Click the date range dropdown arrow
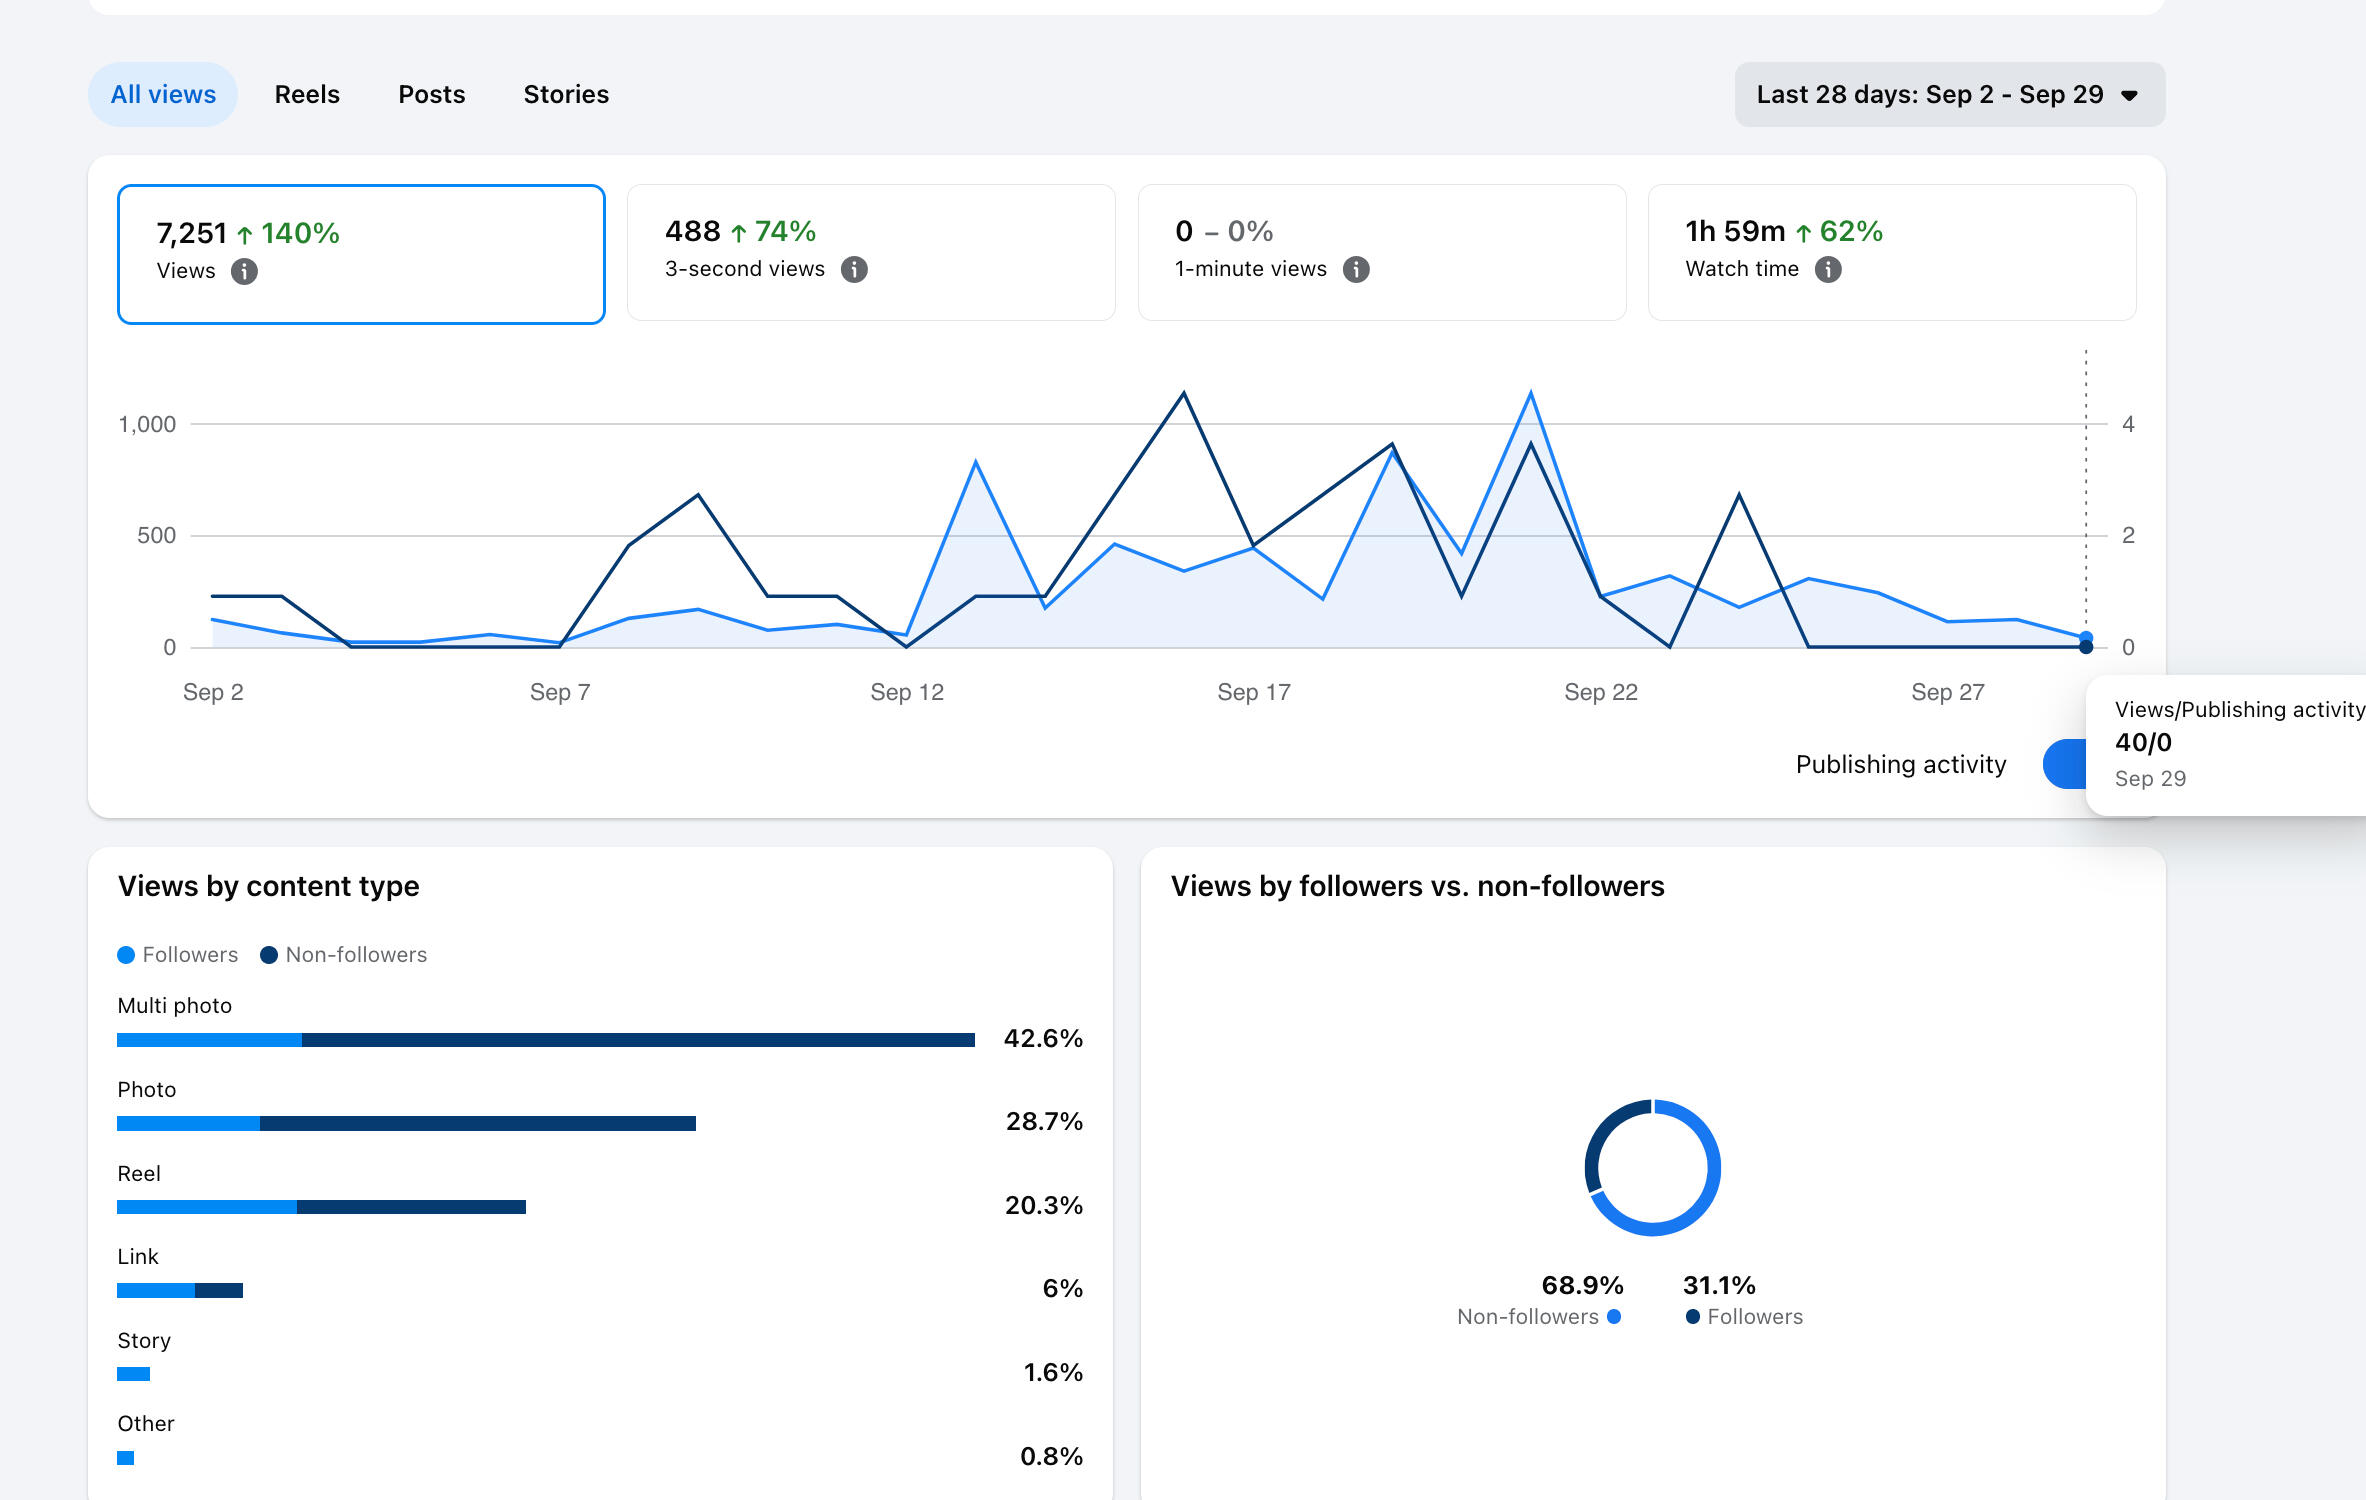The width and height of the screenshot is (2366, 1500). pyautogui.click(x=2130, y=96)
